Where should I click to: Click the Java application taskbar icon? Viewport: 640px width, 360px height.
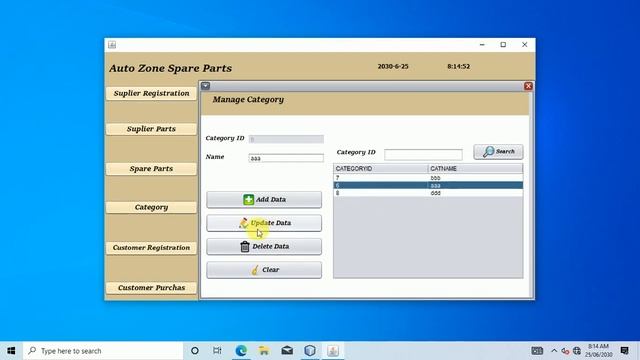coord(333,351)
